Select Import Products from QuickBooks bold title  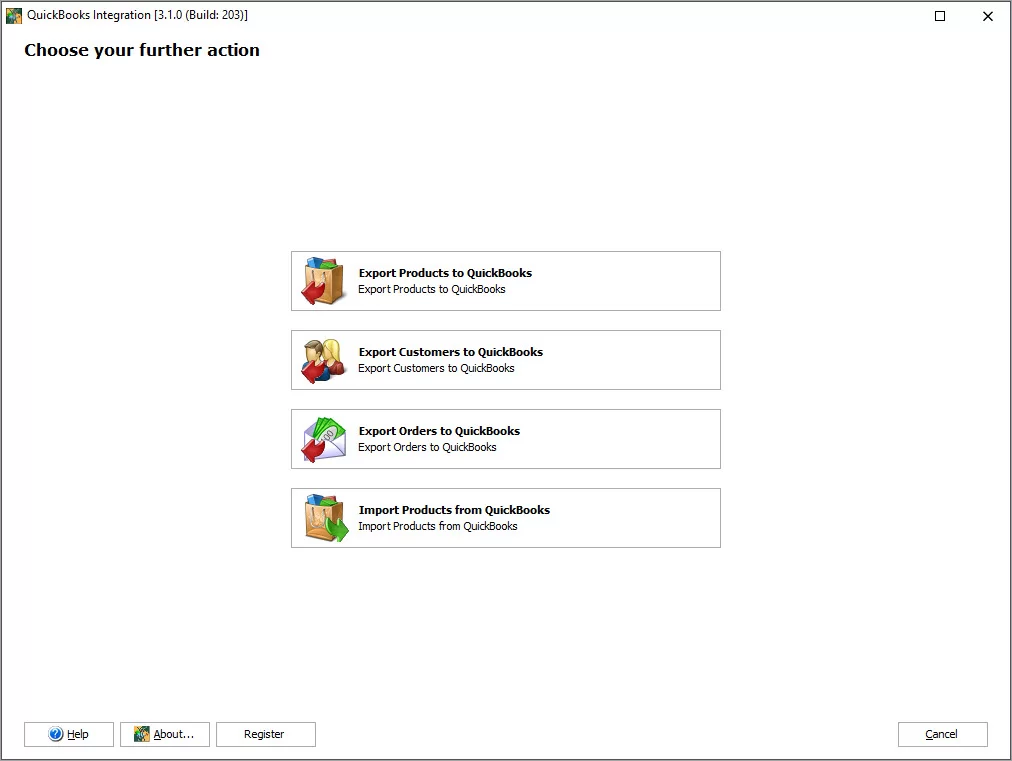[454, 510]
